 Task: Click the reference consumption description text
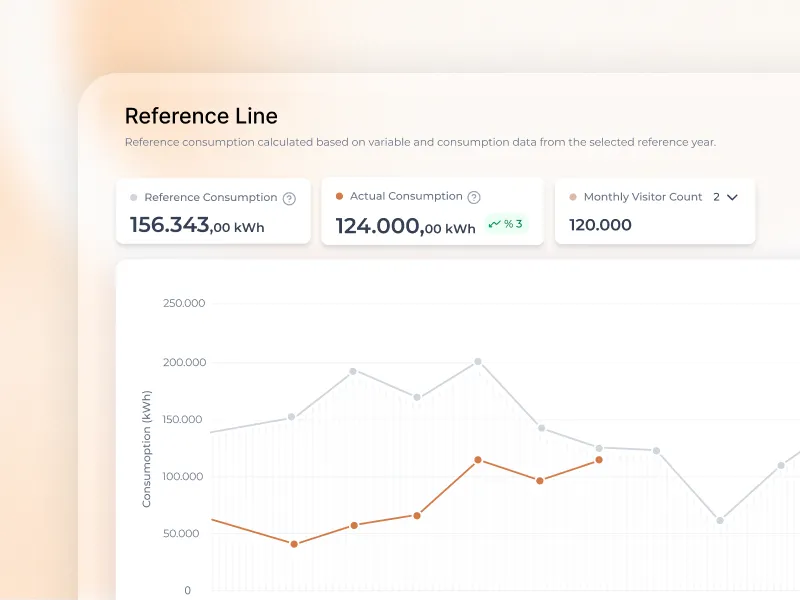pyautogui.click(x=420, y=142)
